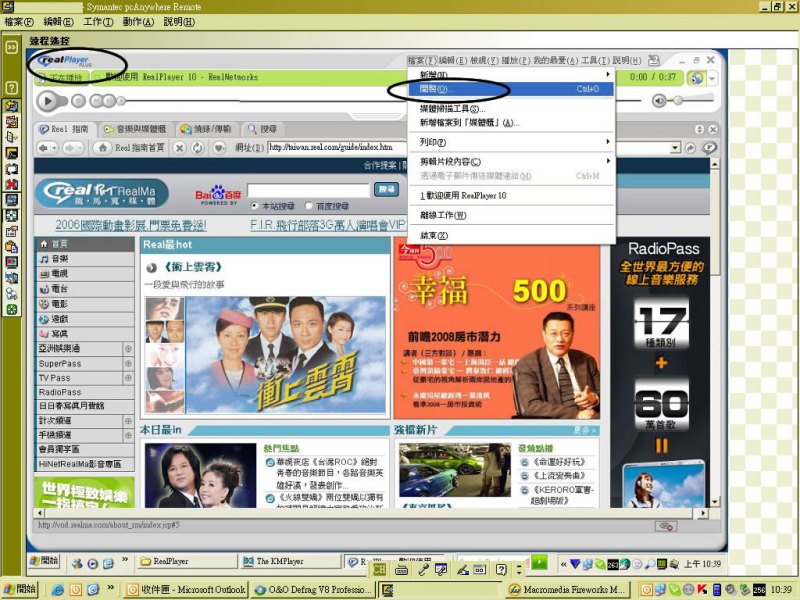Select recent file 1 歡迎使用 RealPlayer 10
This screenshot has height=600, width=800.
point(511,195)
